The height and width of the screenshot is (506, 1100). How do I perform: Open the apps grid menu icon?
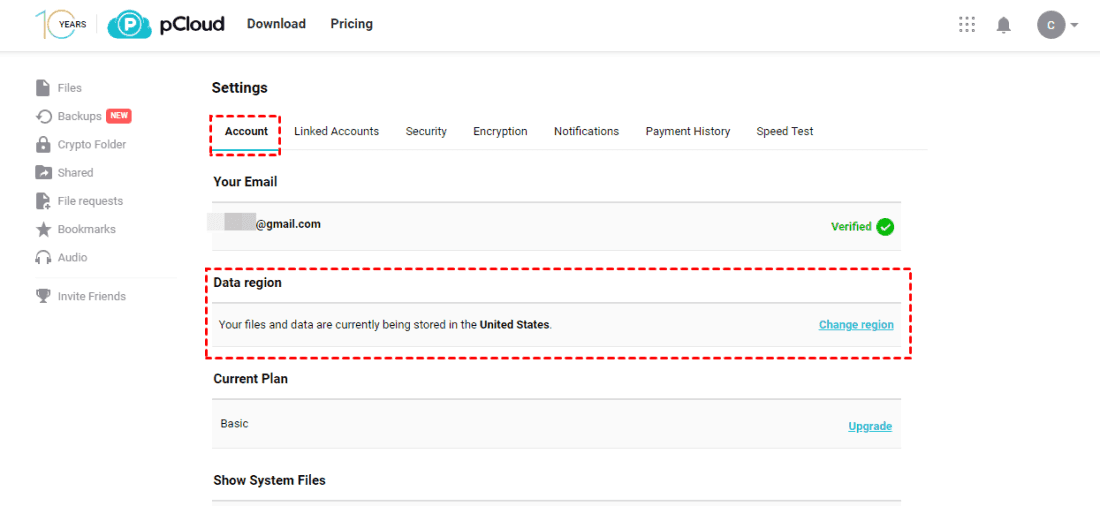click(x=967, y=25)
